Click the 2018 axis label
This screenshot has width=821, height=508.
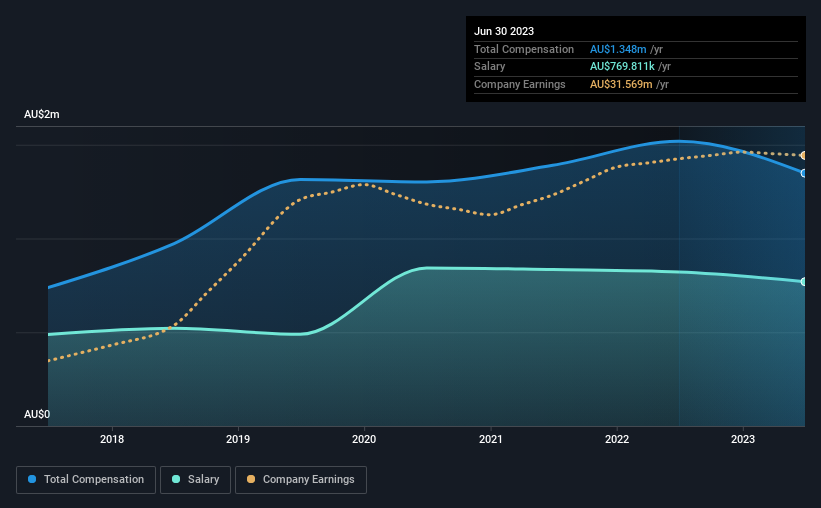(x=112, y=439)
